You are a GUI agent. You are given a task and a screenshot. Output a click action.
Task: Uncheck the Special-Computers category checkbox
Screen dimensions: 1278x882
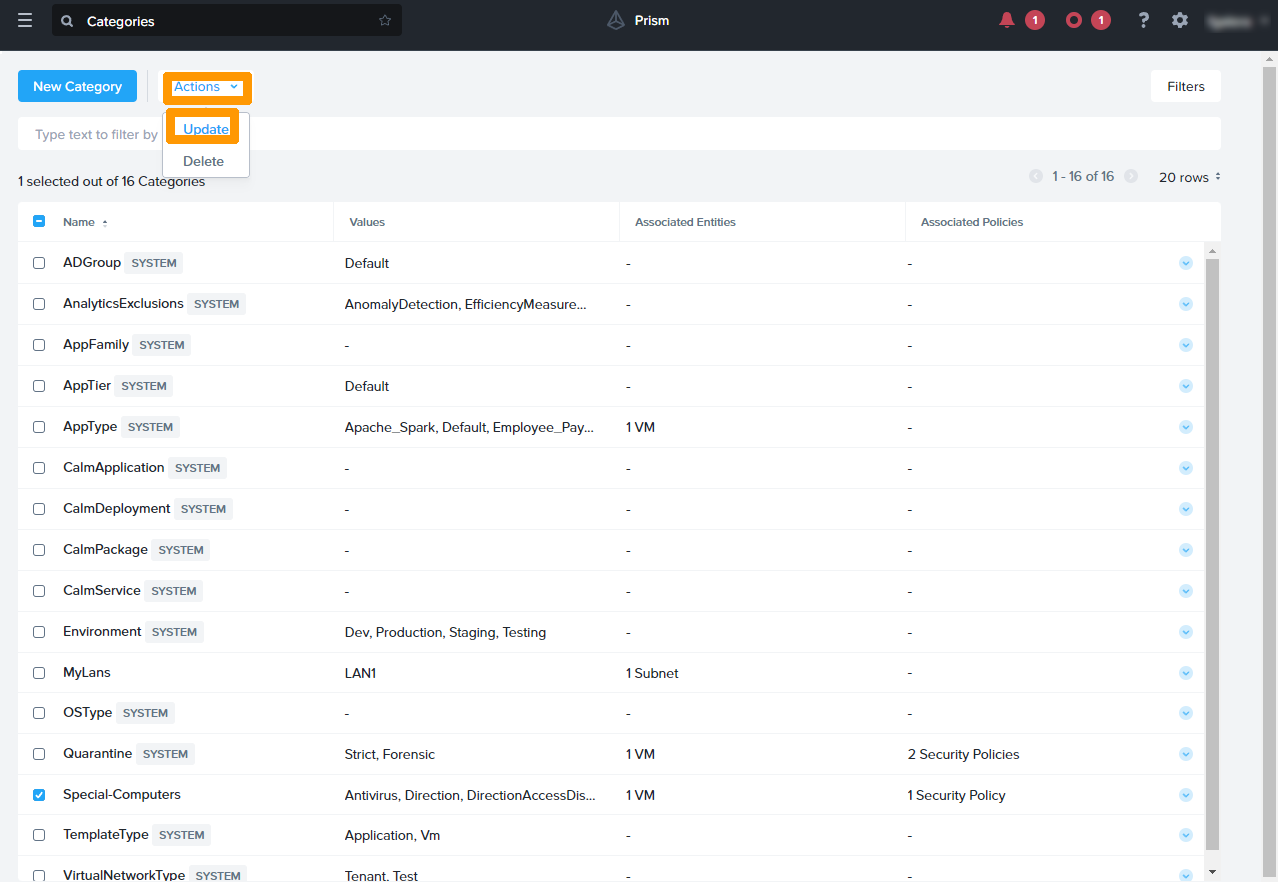click(39, 795)
